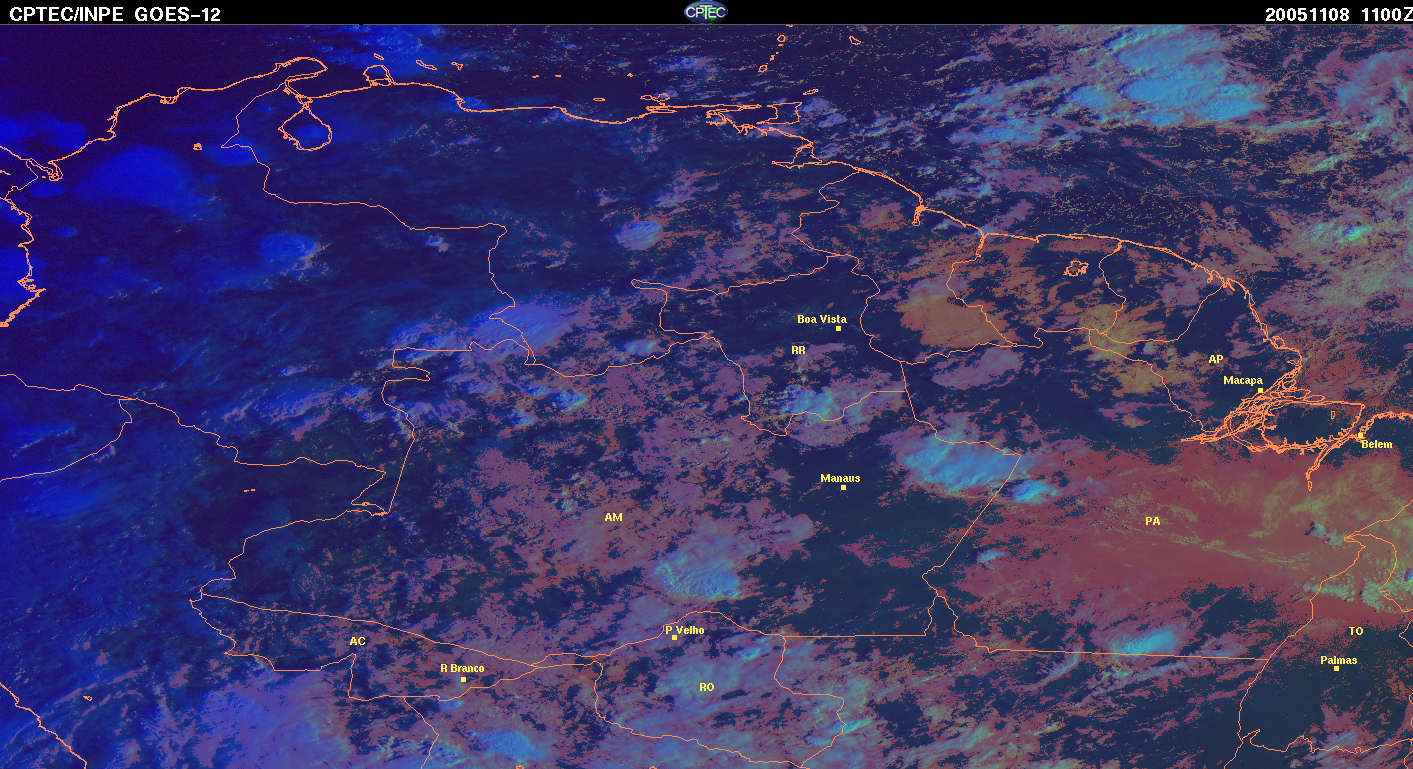Click the CPTEC/INPE GOES-12 title text
The image size is (1413, 769).
point(115,14)
